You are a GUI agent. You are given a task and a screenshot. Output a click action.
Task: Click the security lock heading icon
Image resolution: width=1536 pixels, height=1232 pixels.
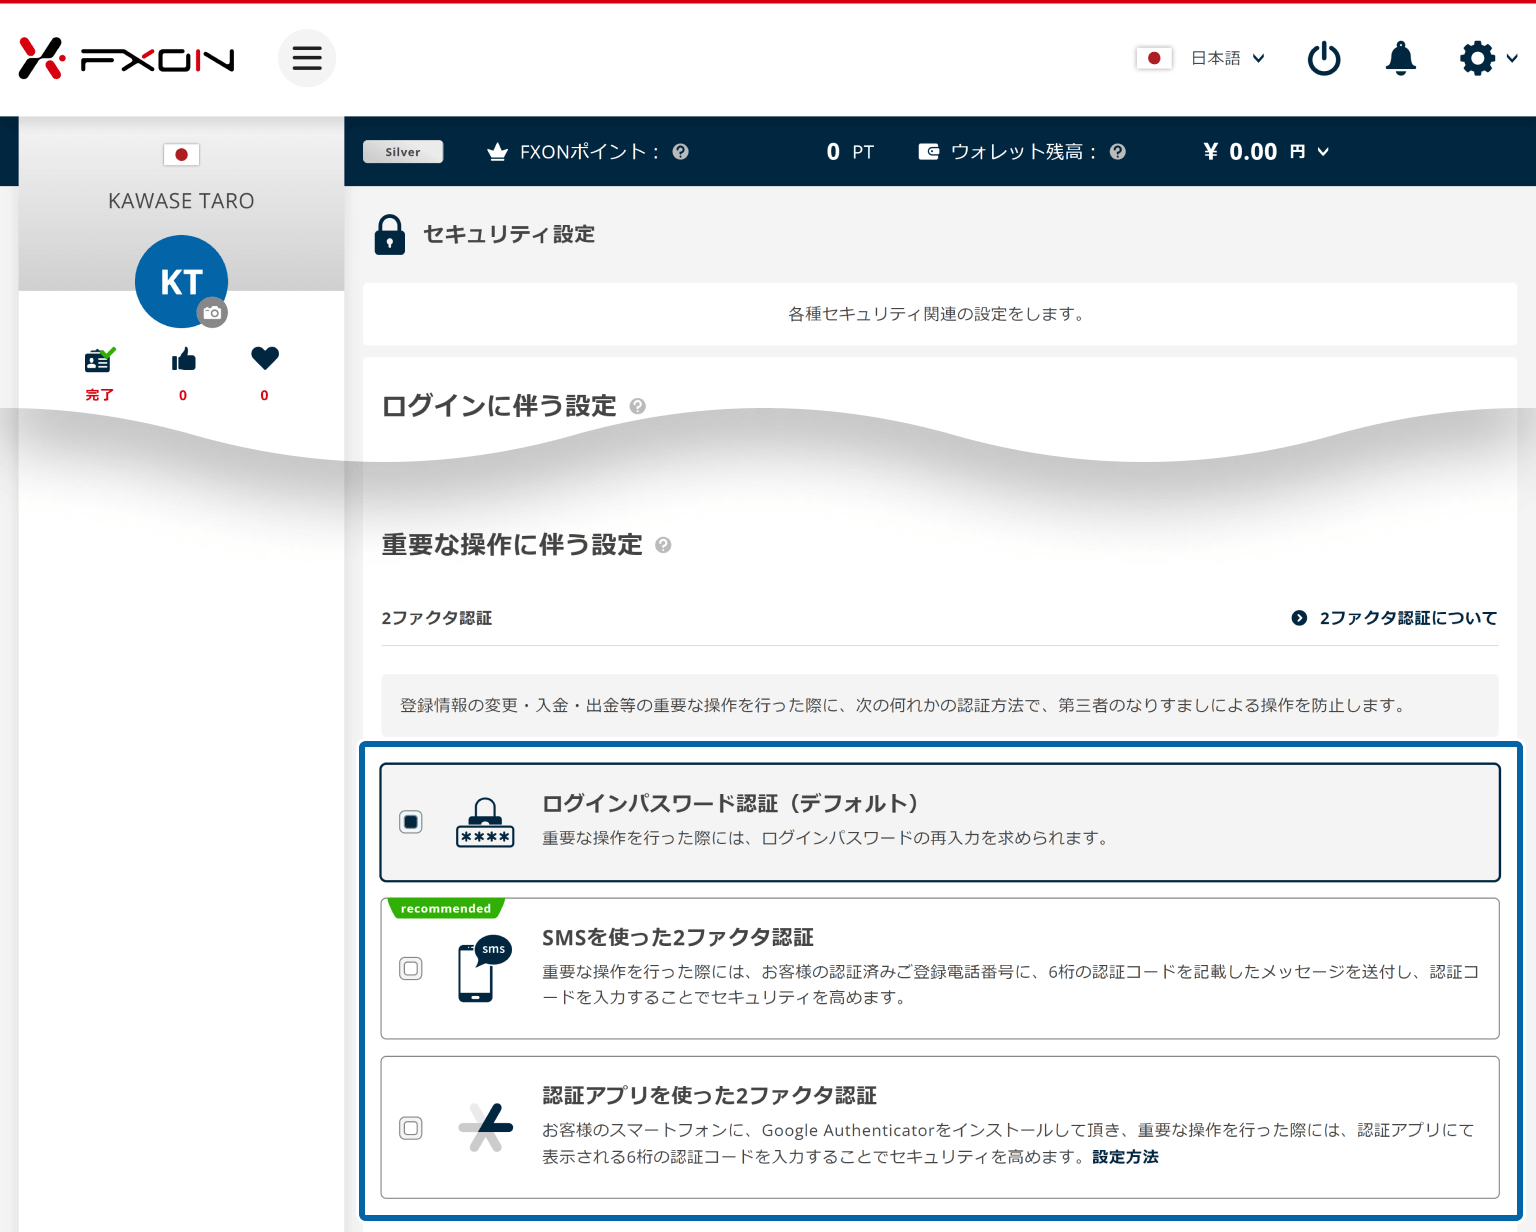pos(390,235)
